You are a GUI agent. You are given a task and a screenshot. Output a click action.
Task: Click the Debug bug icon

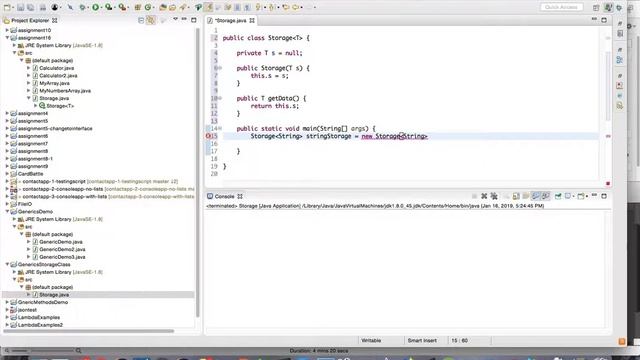[x=82, y=7]
